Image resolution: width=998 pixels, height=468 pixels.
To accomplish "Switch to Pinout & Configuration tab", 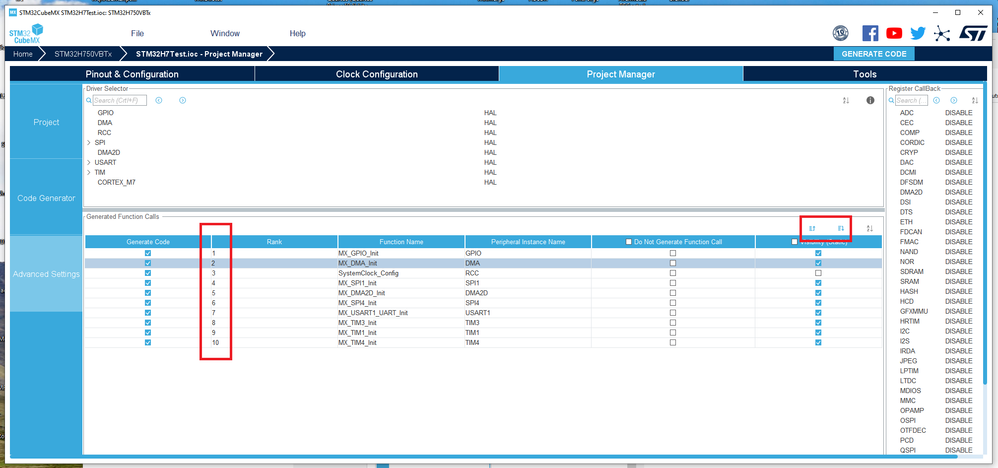I will pos(132,74).
